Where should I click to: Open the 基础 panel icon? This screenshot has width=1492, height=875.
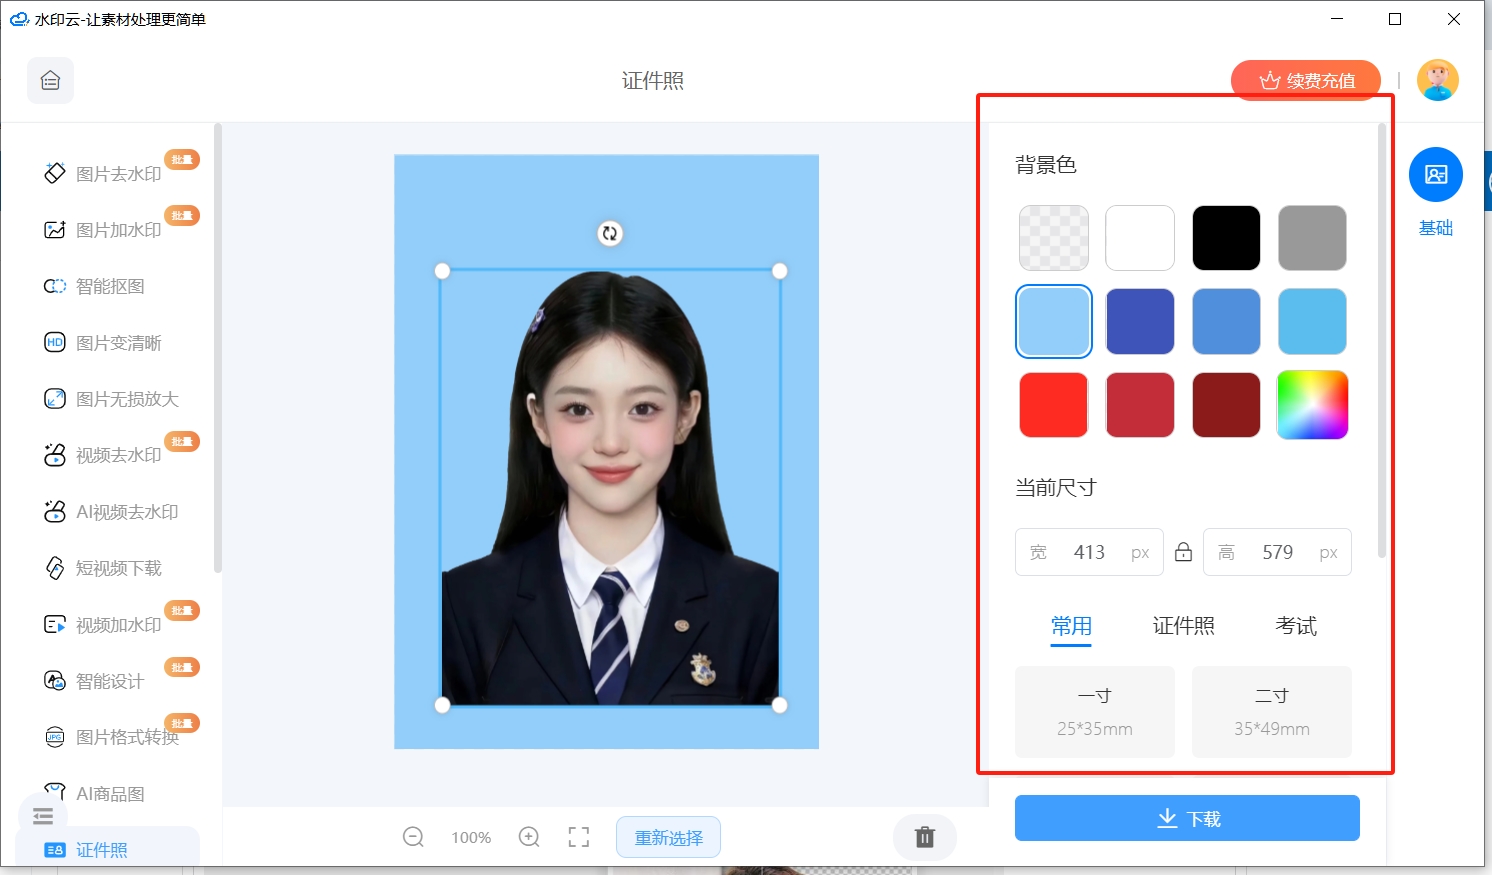tap(1435, 175)
